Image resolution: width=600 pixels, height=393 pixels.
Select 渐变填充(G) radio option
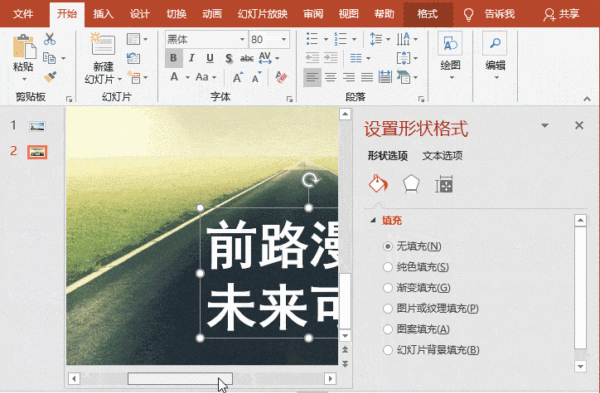pos(417,287)
